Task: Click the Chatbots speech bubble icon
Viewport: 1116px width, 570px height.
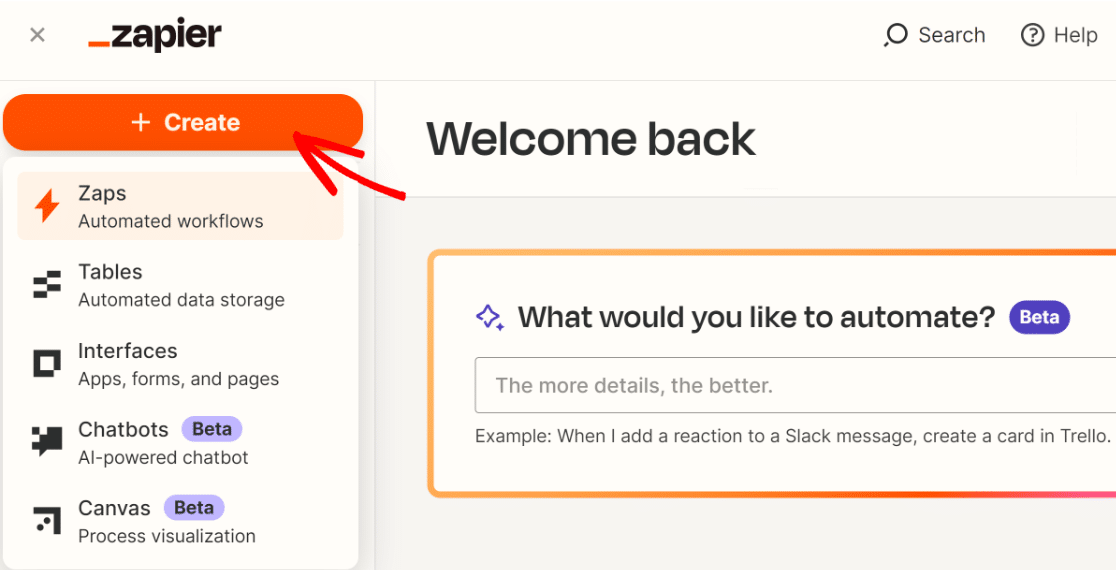Action: tap(47, 442)
